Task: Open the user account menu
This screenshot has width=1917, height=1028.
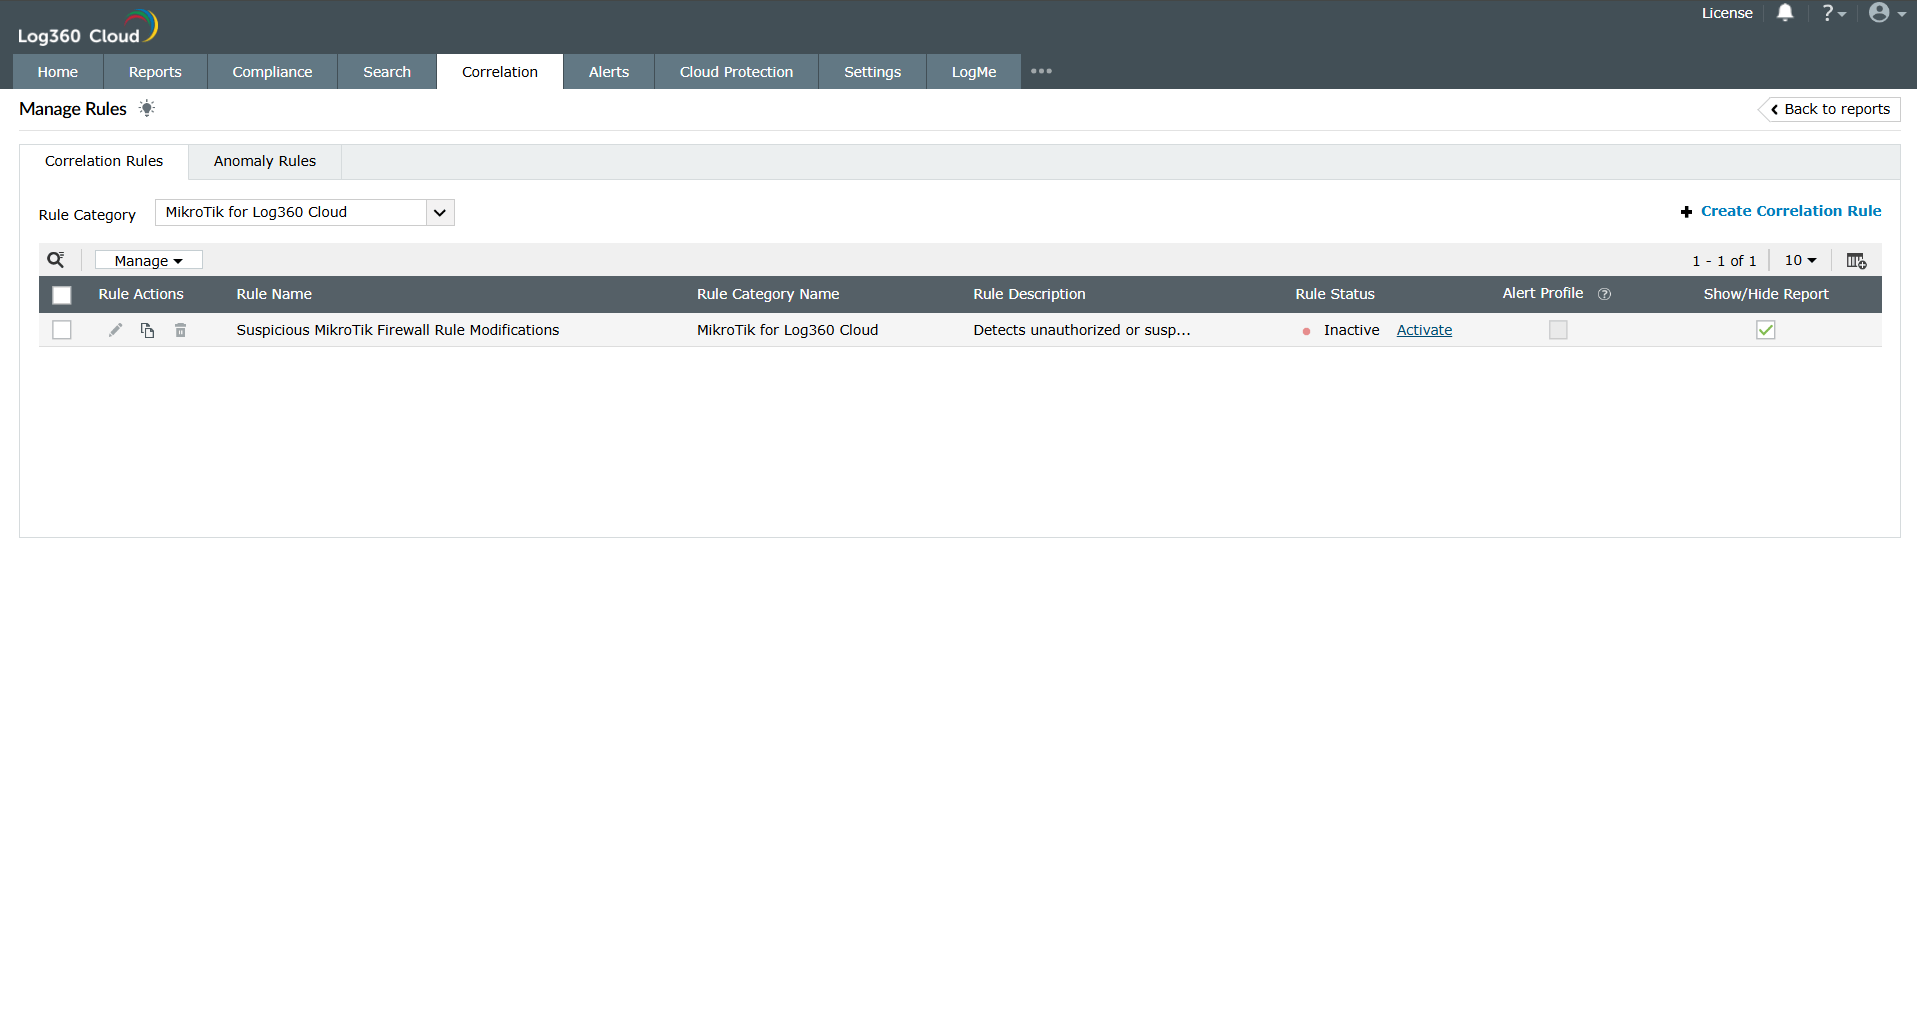Action: [x=1887, y=13]
